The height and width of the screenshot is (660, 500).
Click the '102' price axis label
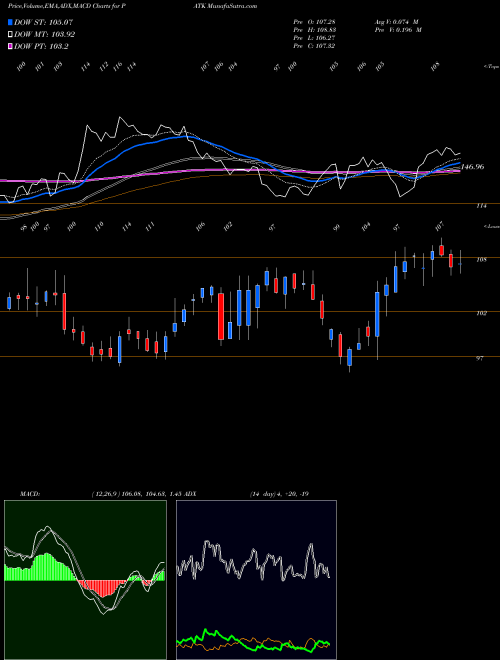[481, 313]
